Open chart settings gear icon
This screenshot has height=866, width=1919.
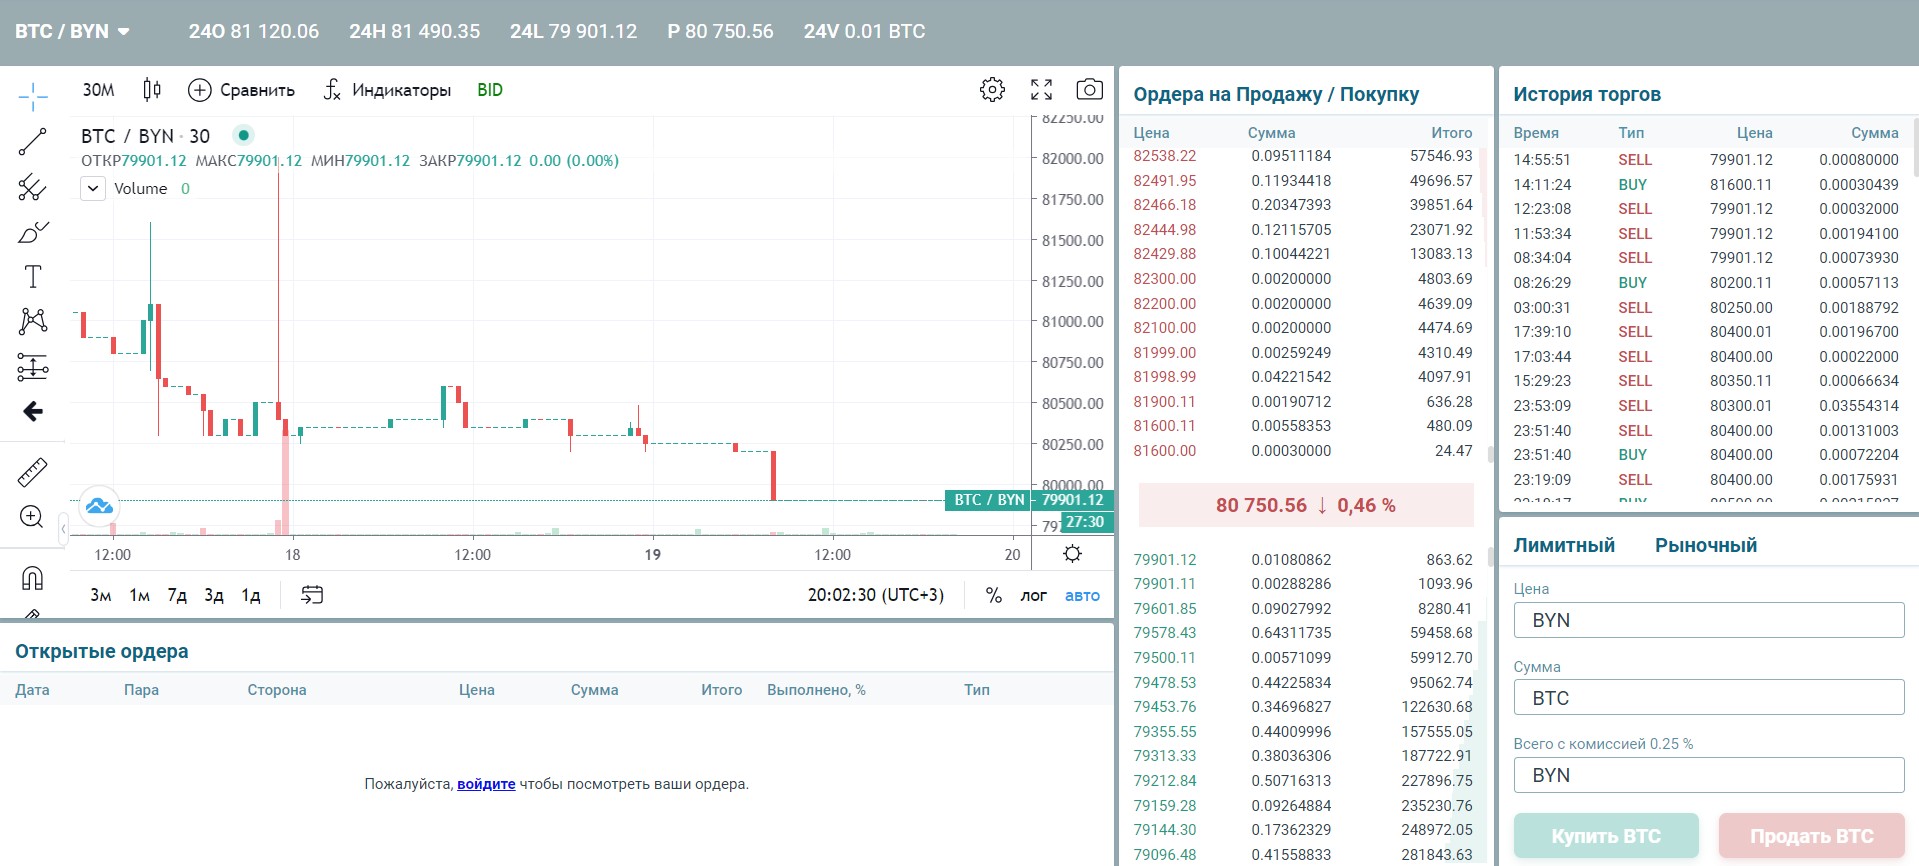(x=992, y=90)
